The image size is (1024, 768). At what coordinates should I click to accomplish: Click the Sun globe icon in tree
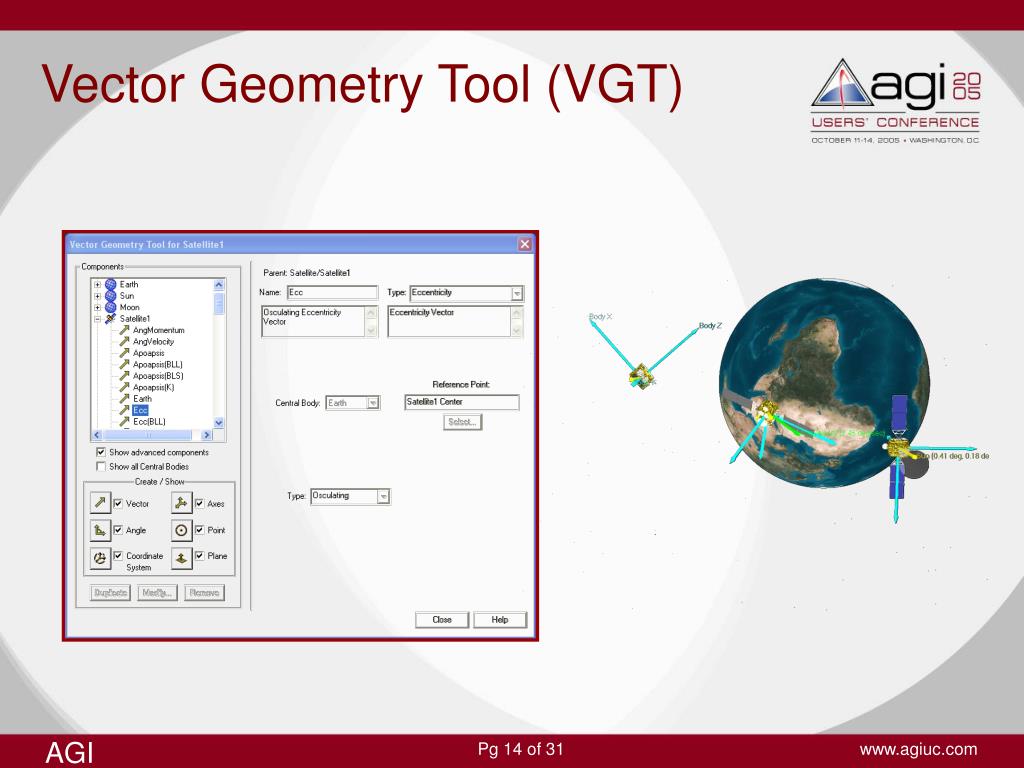point(110,296)
